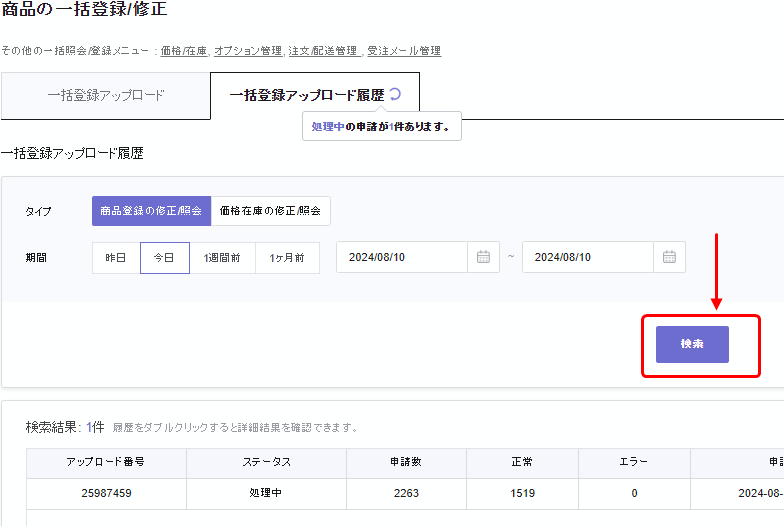Select 商品登録の修正/照会 type option
The width and height of the screenshot is (784, 526).
point(151,211)
